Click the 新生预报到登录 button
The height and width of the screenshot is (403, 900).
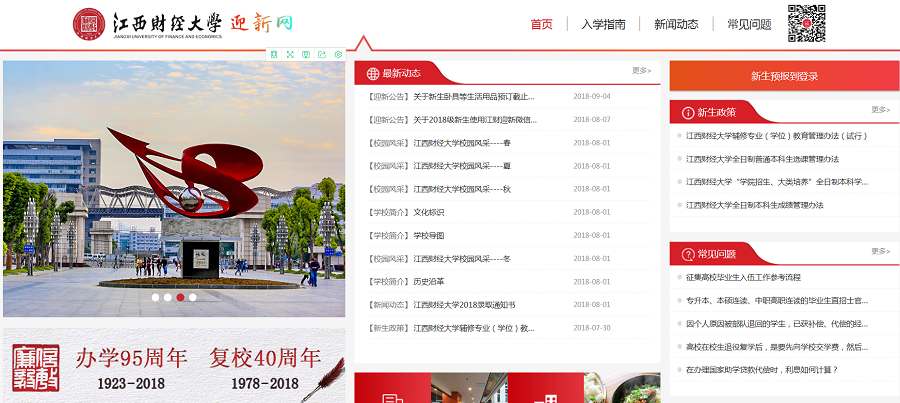pyautogui.click(x=784, y=76)
